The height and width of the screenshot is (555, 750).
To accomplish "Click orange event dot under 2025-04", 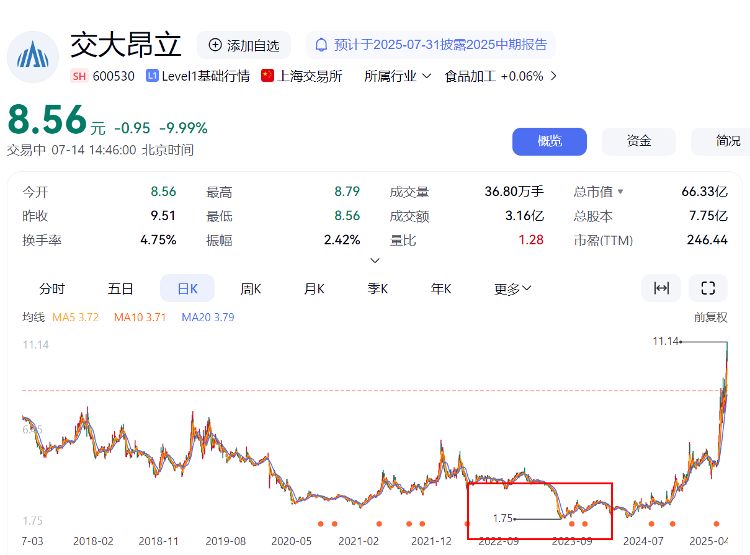I will (716, 524).
